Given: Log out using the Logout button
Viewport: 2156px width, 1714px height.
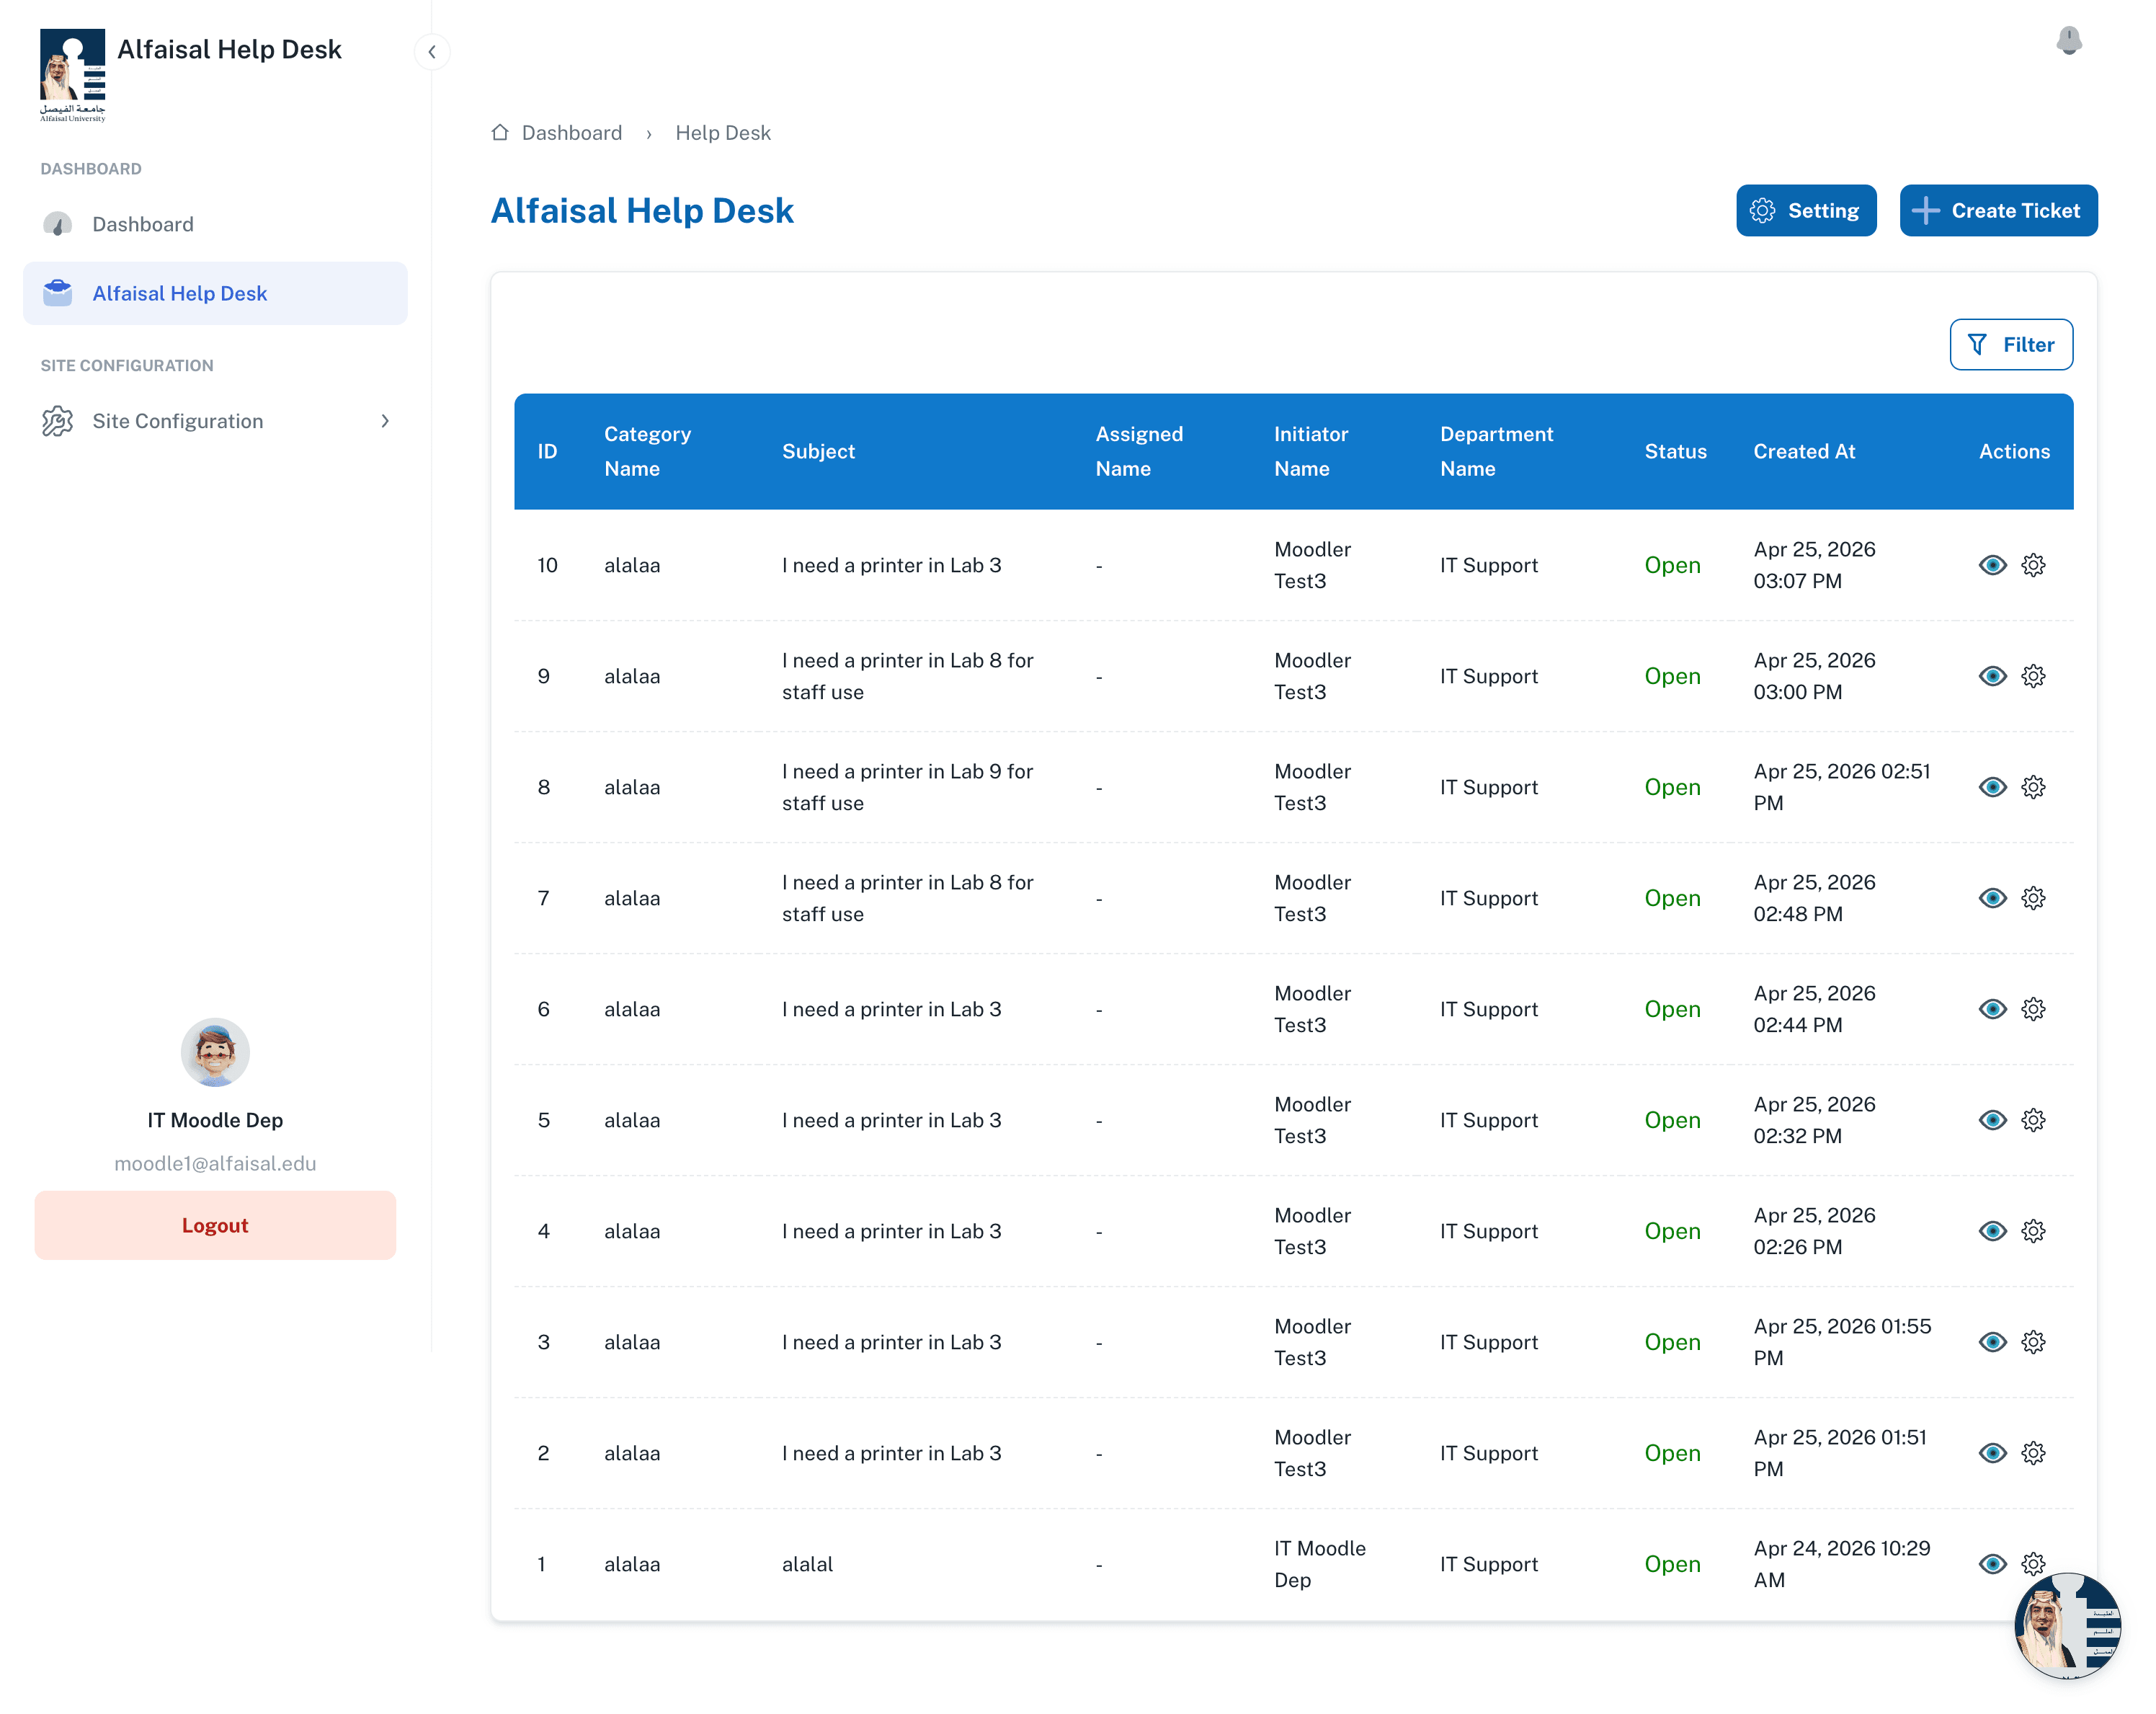Looking at the screenshot, I should [x=215, y=1224].
